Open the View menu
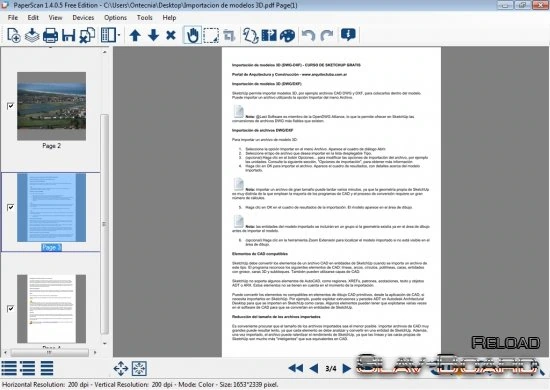Image resolution: width=550 pixels, height=390 pixels. click(55, 18)
